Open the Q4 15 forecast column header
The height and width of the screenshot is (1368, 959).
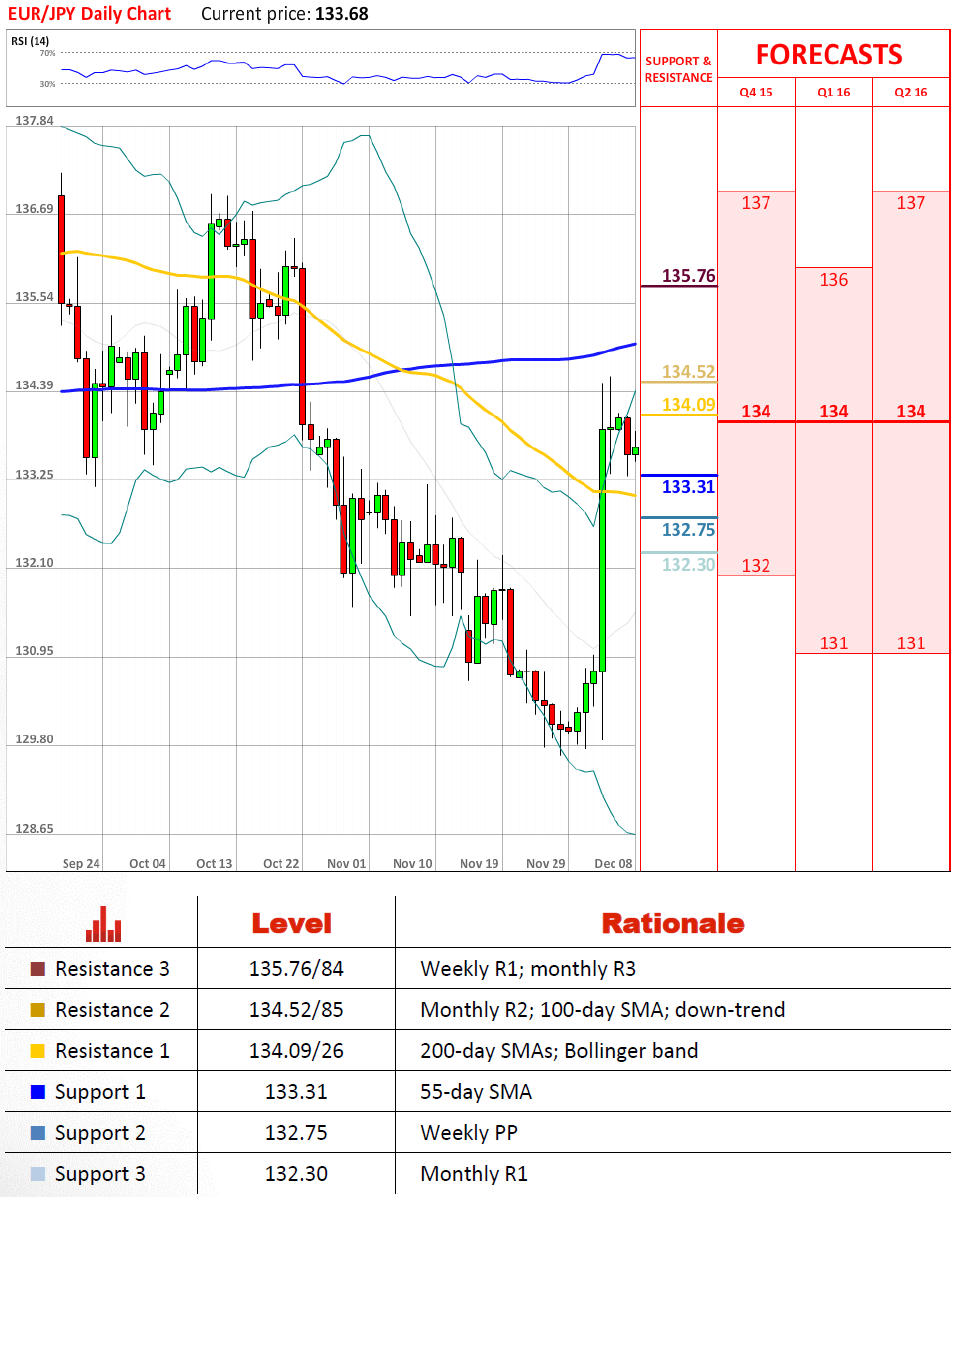756,92
